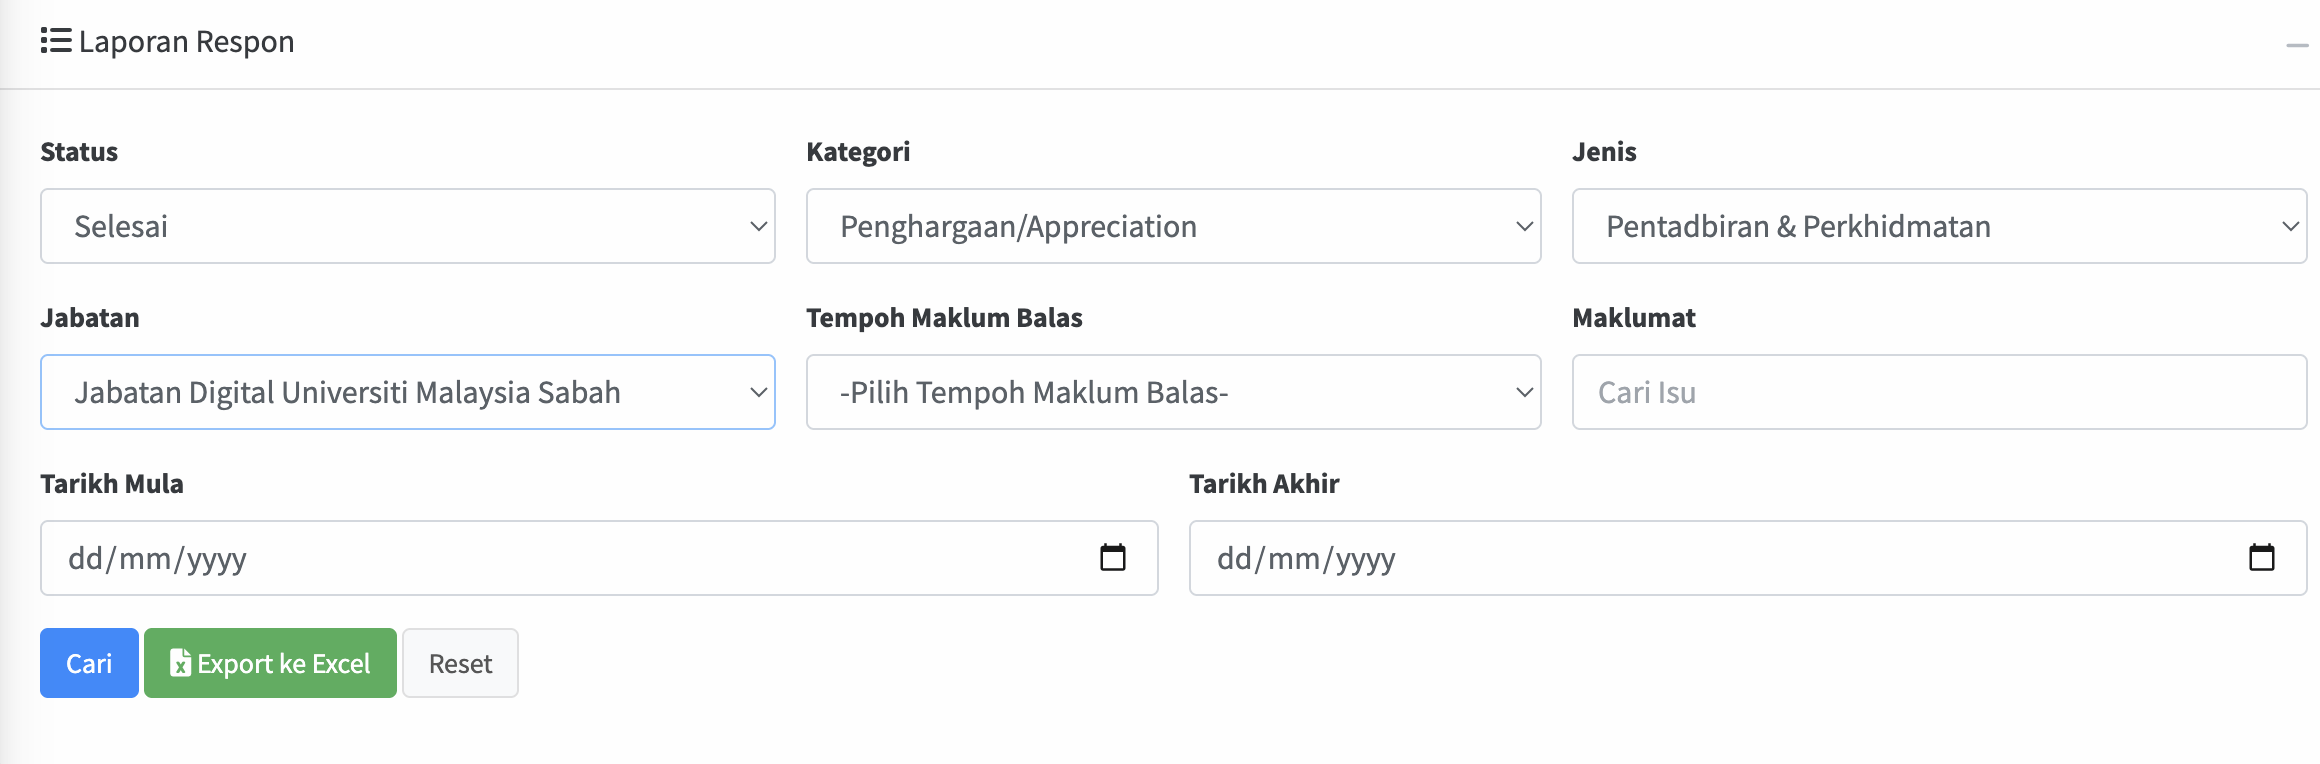This screenshot has height=764, width=2320.
Task: Click the Excel file icon on export button
Action: tap(180, 663)
